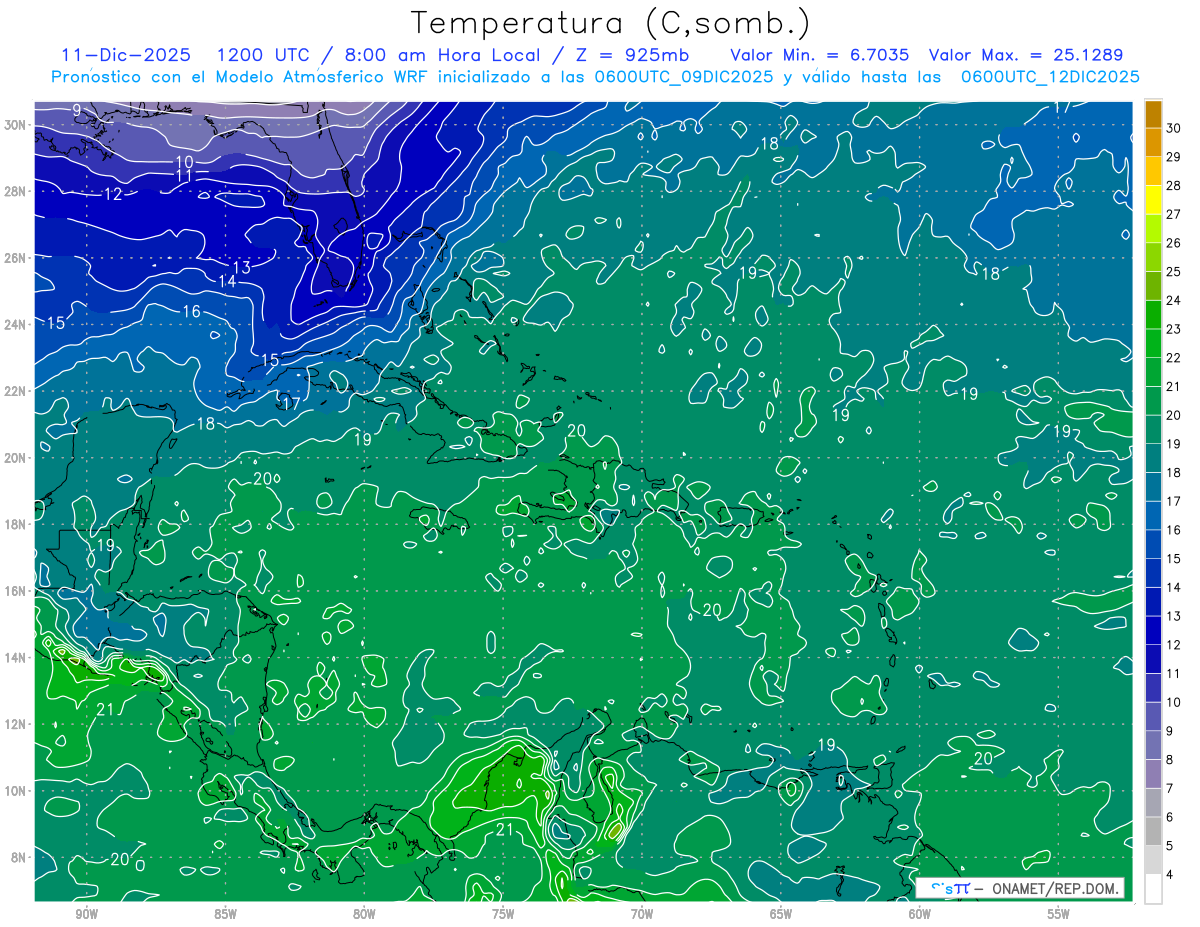This screenshot has height=927, width=1200.
Task: Click the '11' contour label on the map
Action: click(183, 176)
